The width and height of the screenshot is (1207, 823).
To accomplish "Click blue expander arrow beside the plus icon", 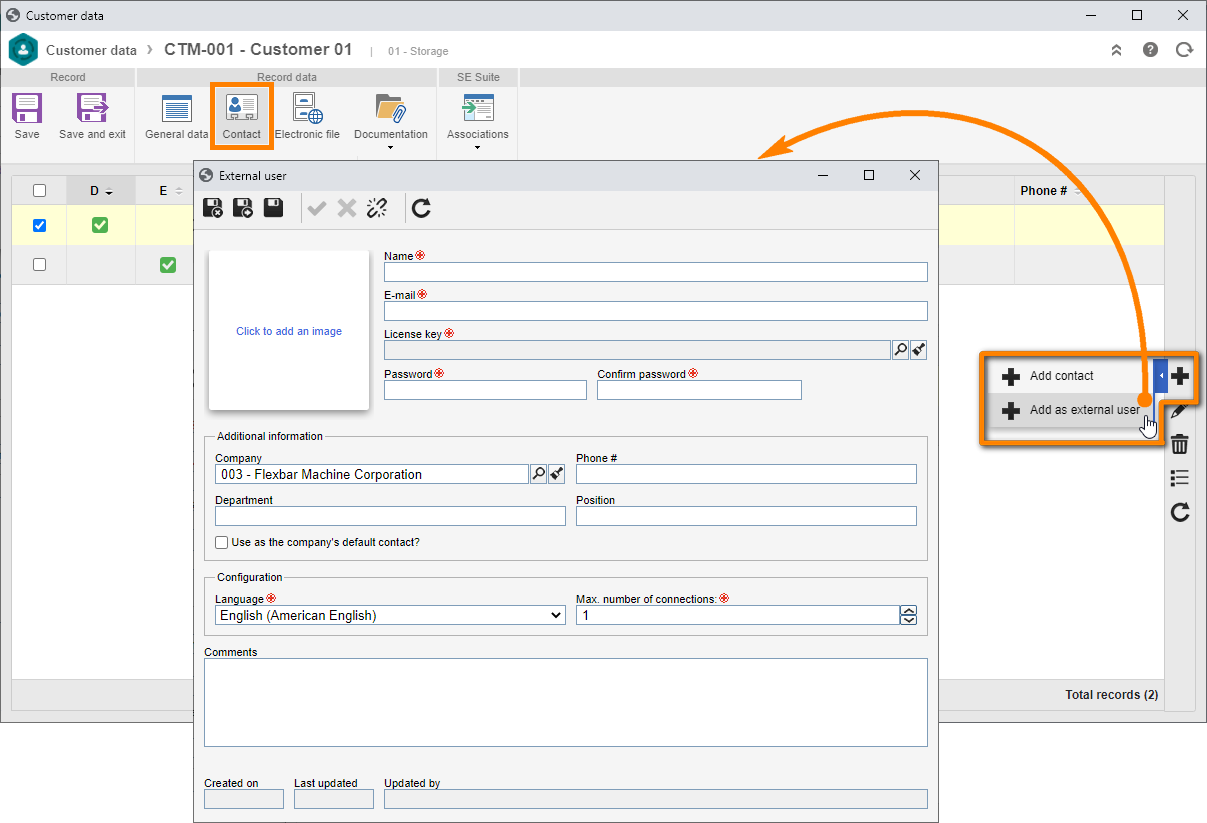I will [x=1160, y=376].
